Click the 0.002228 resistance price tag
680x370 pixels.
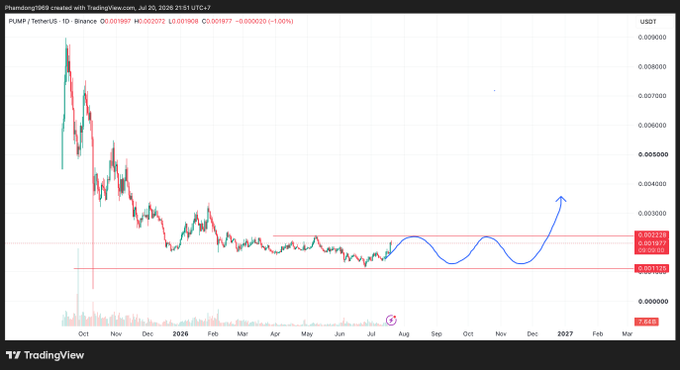[651, 235]
